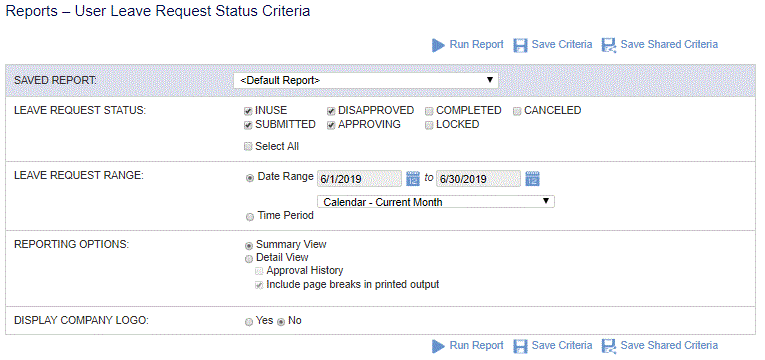This screenshot has height=360, width=765.
Task: Click the bottom Save Criteria floppy disk icon
Action: point(521,346)
